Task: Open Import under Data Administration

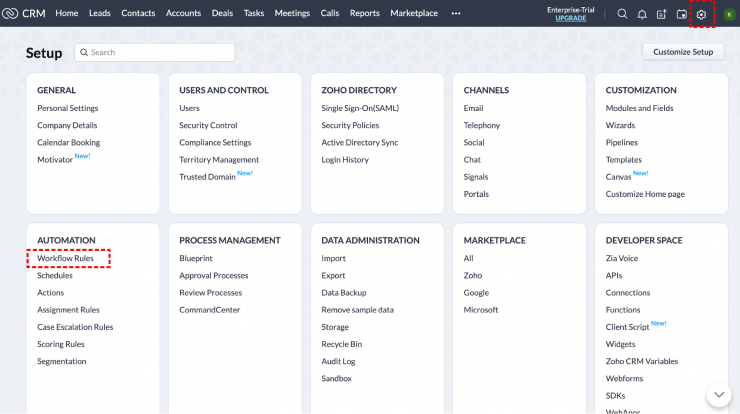Action: point(333,258)
